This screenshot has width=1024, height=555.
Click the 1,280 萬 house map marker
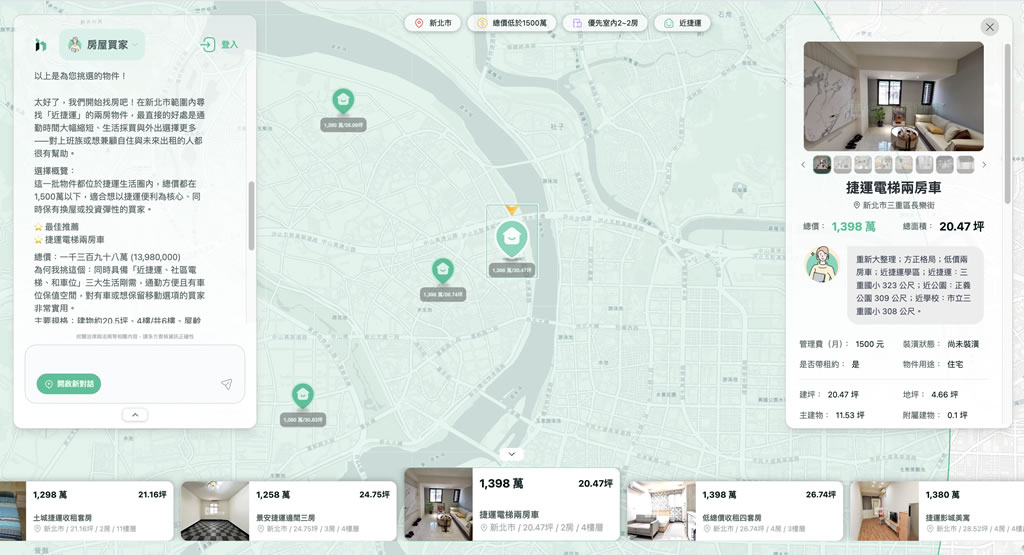342,101
